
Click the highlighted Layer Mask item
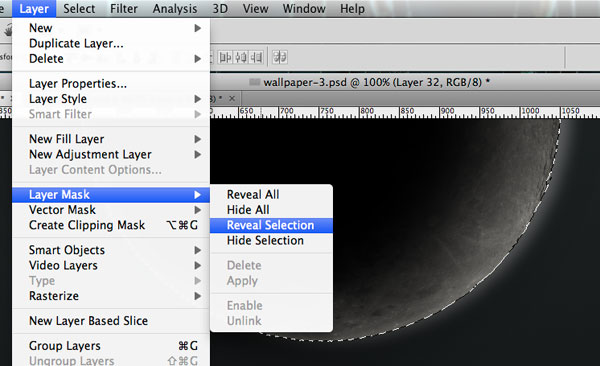[111, 194]
